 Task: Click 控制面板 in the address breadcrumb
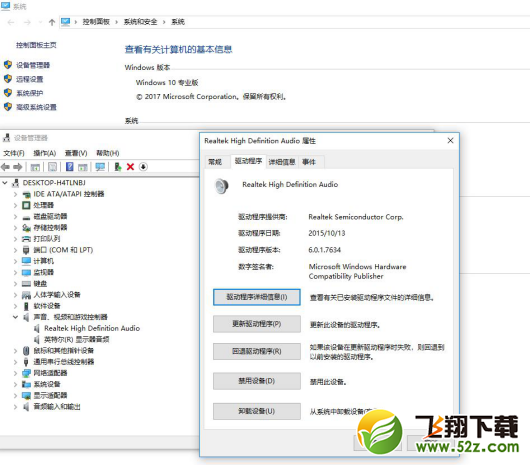pos(96,22)
